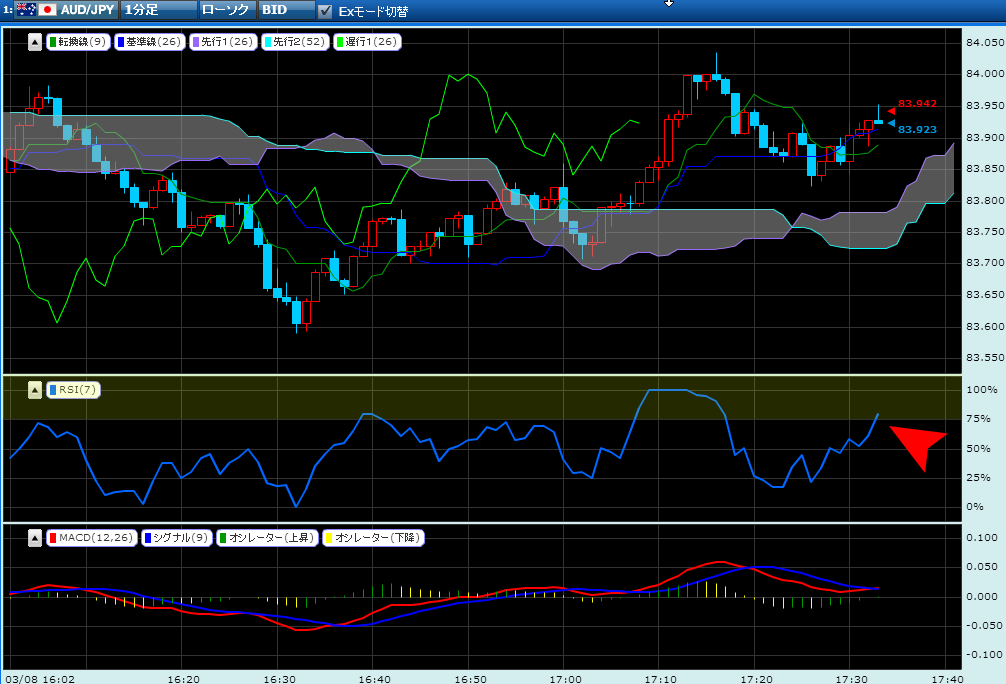This screenshot has height=684, width=1006.
Task: Collapse the RSI panel legend
Action: point(35,390)
